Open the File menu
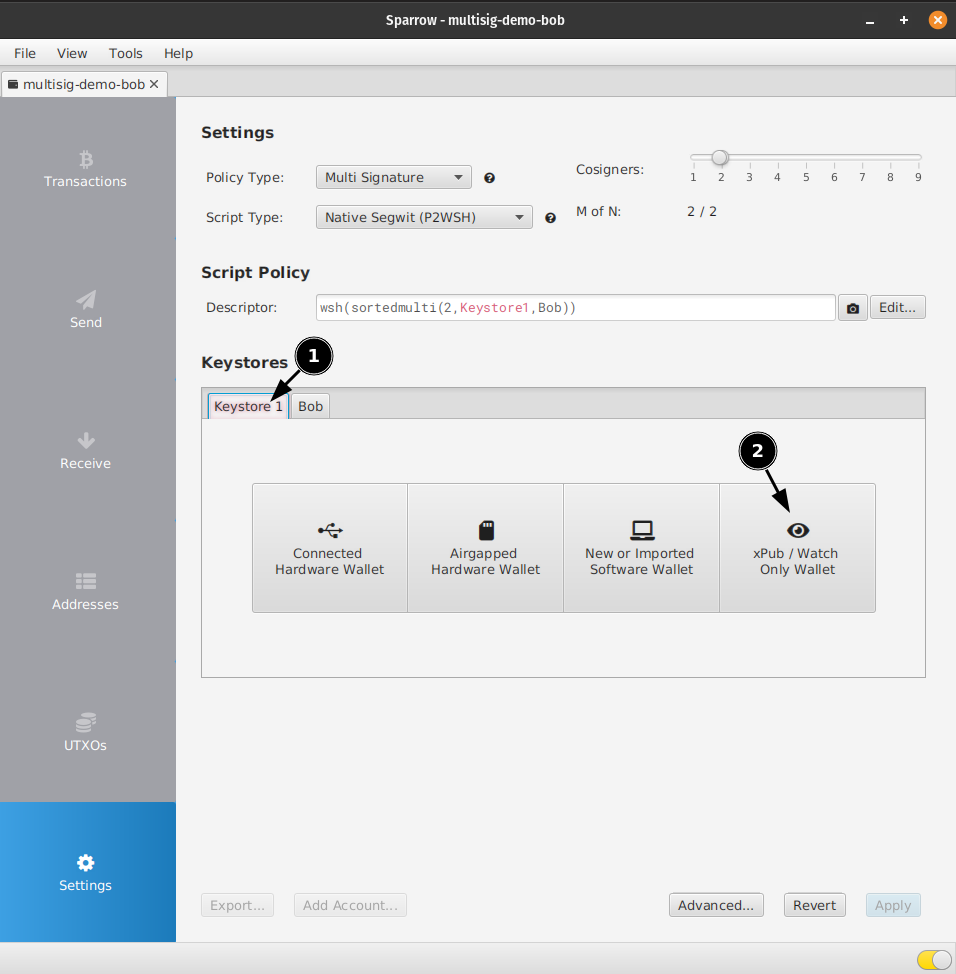The image size is (956, 974). tap(25, 53)
